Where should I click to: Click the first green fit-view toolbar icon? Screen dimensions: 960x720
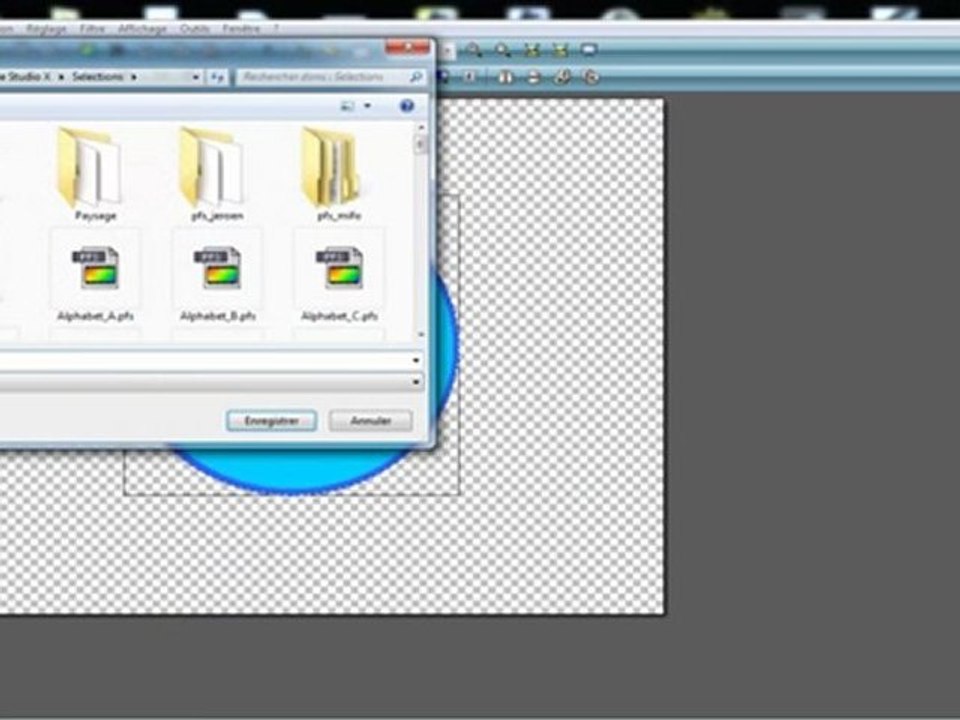tap(532, 50)
